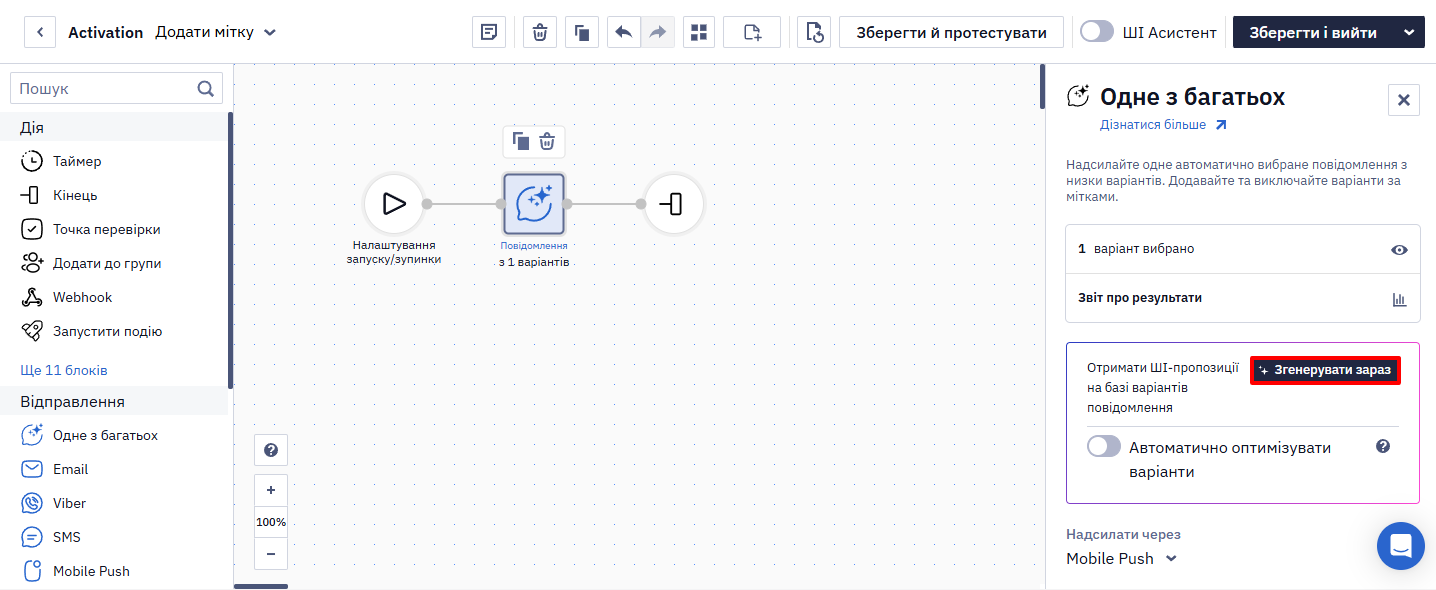Open the Дізнатися більше link
This screenshot has height=590, width=1436.
1163,125
